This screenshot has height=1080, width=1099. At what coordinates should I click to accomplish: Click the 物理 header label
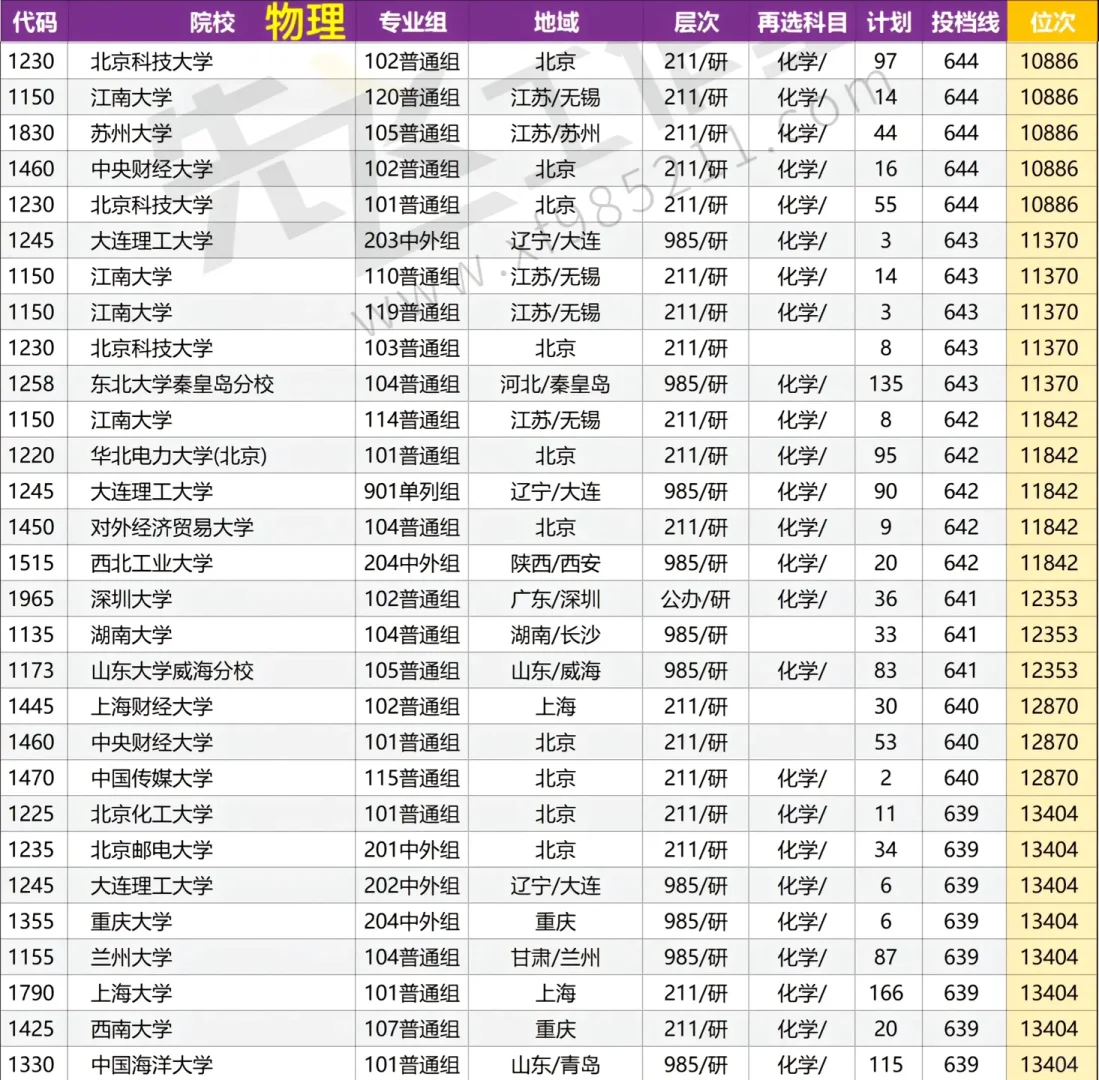click(302, 20)
